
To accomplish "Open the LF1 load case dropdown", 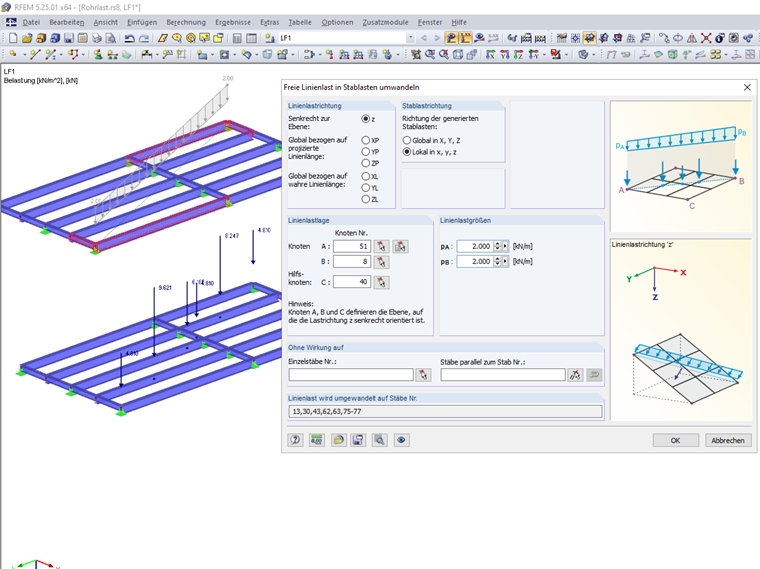I will click(x=411, y=38).
